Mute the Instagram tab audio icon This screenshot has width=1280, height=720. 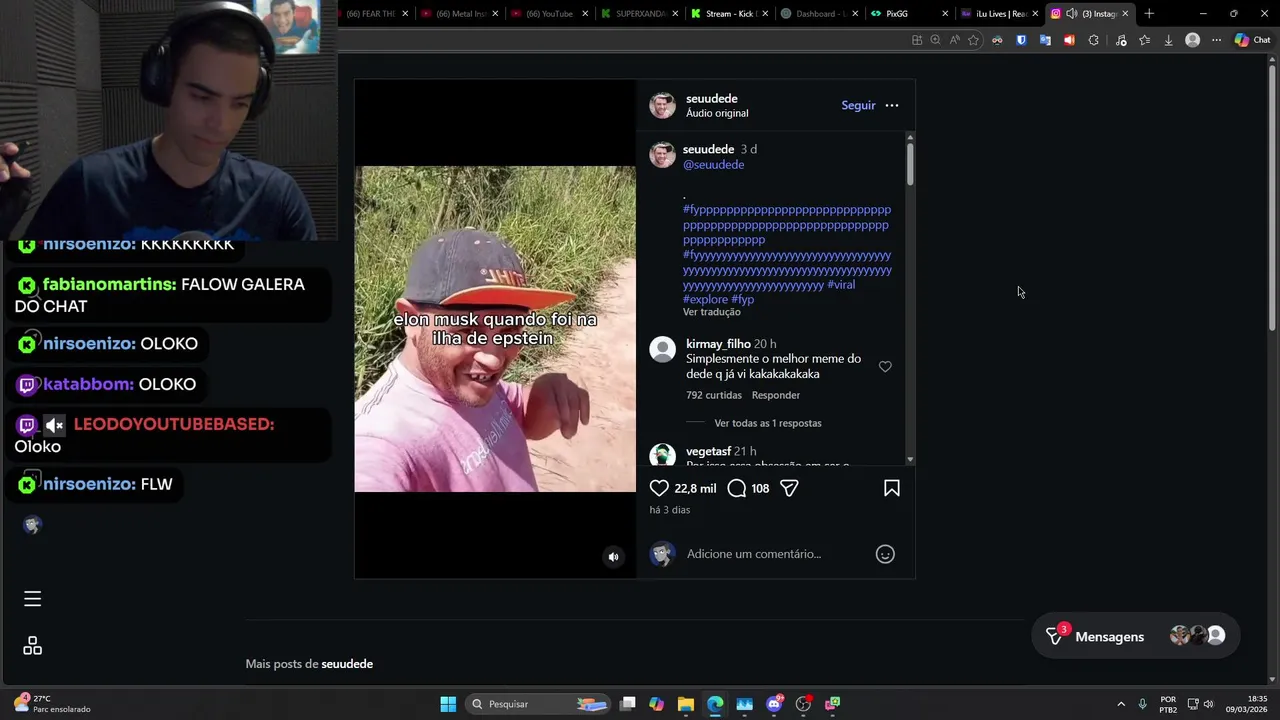tap(1072, 13)
